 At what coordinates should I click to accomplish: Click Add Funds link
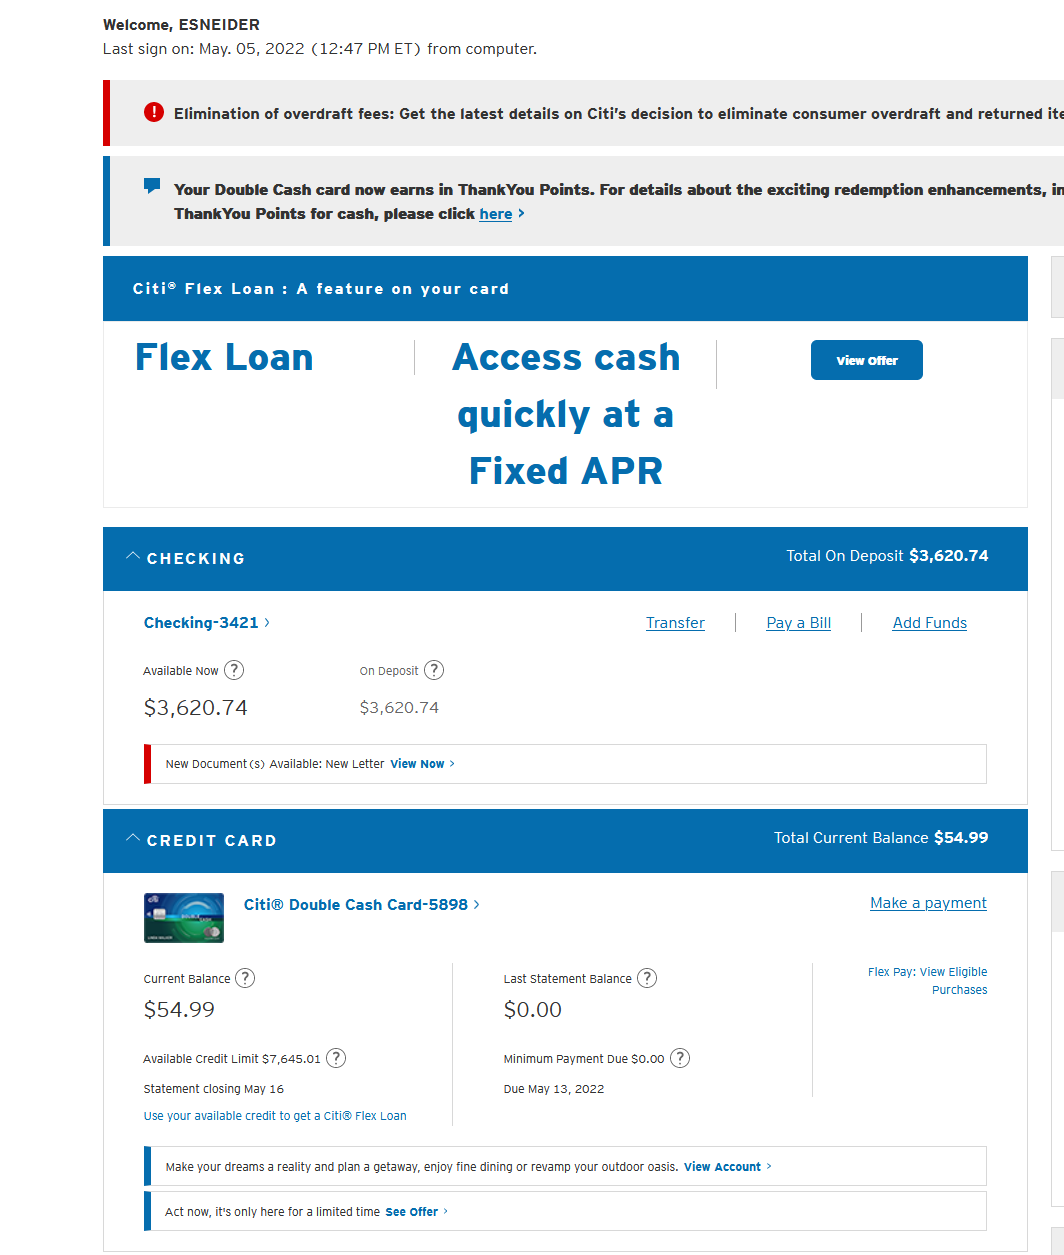pos(930,623)
